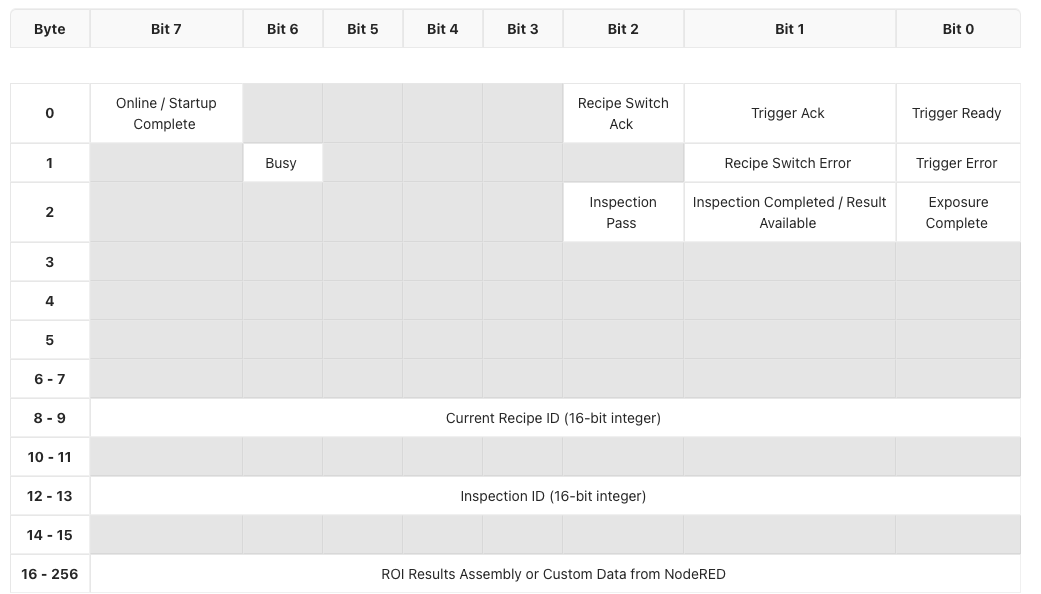The image size is (1041, 594).
Task: Click the byte 8 - 9 label
Action: point(50,418)
